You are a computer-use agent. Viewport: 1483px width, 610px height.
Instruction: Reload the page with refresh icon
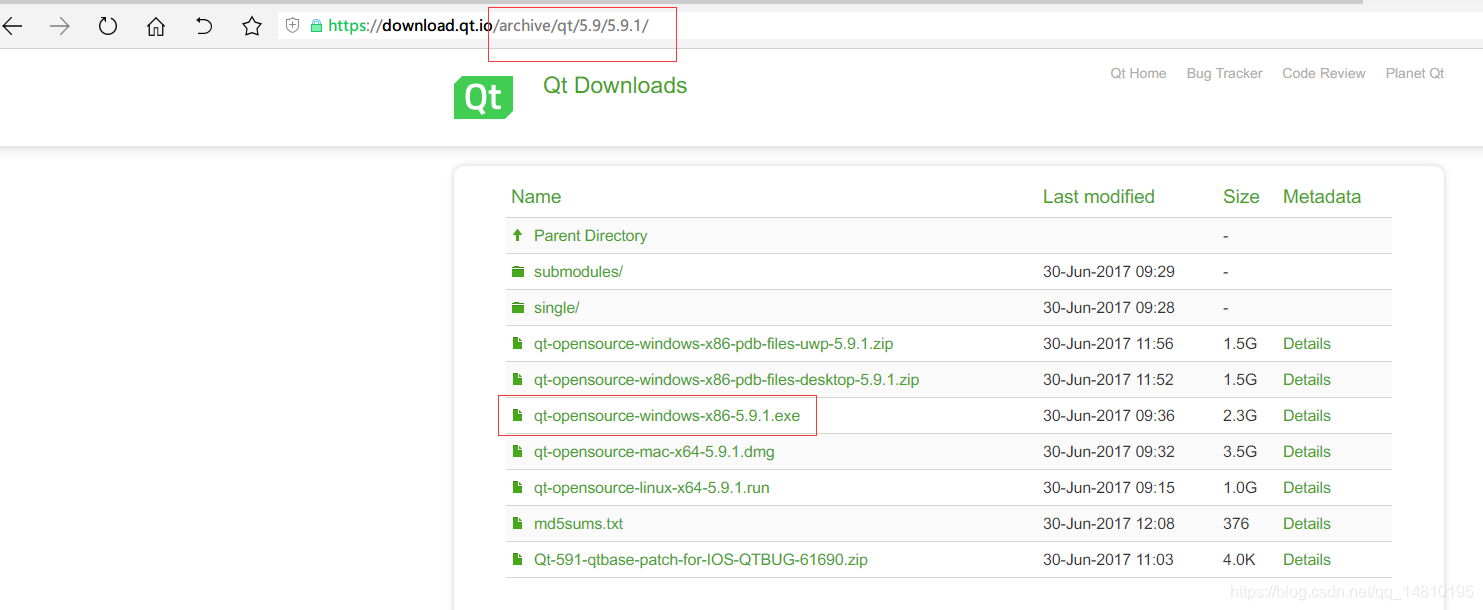tap(108, 27)
